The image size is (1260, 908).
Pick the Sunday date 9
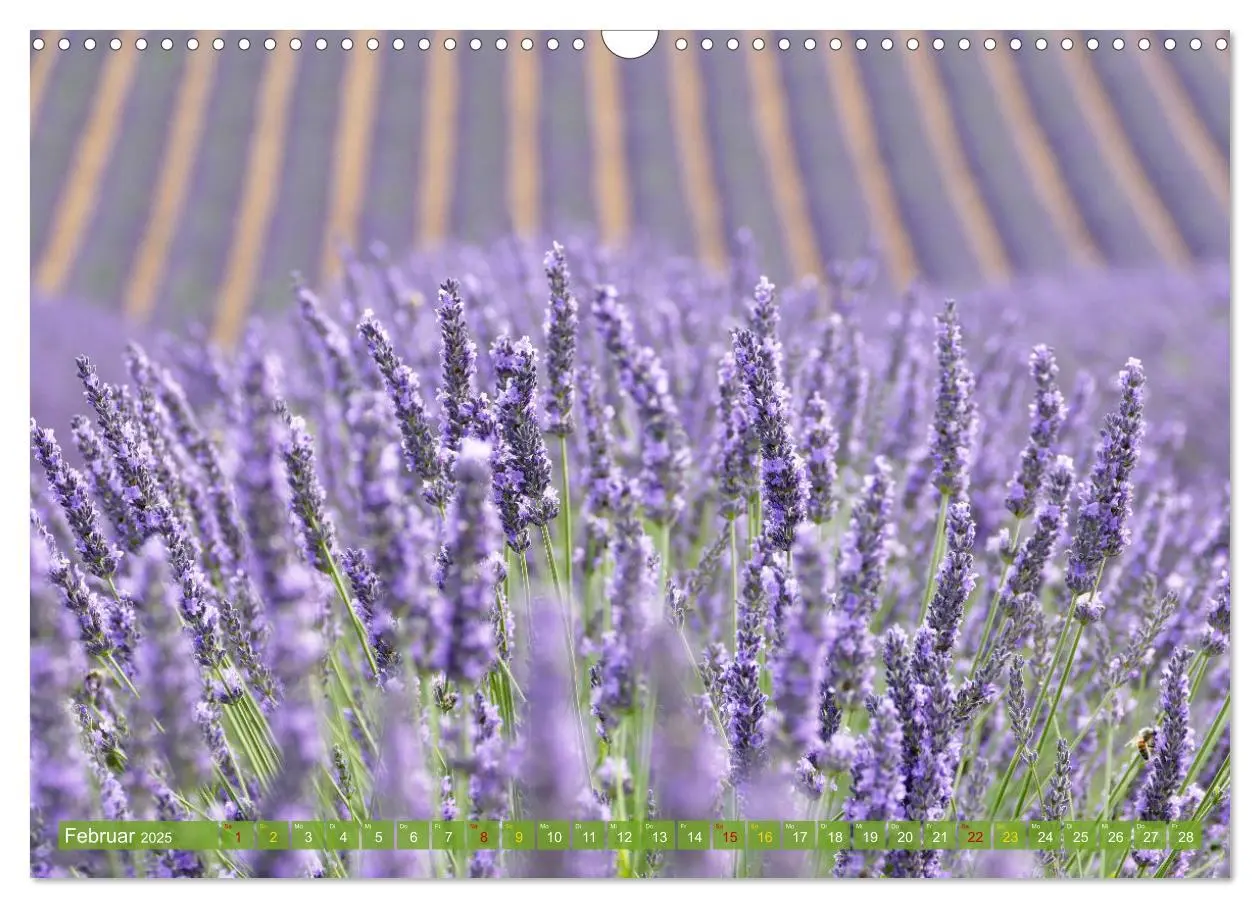tap(518, 836)
